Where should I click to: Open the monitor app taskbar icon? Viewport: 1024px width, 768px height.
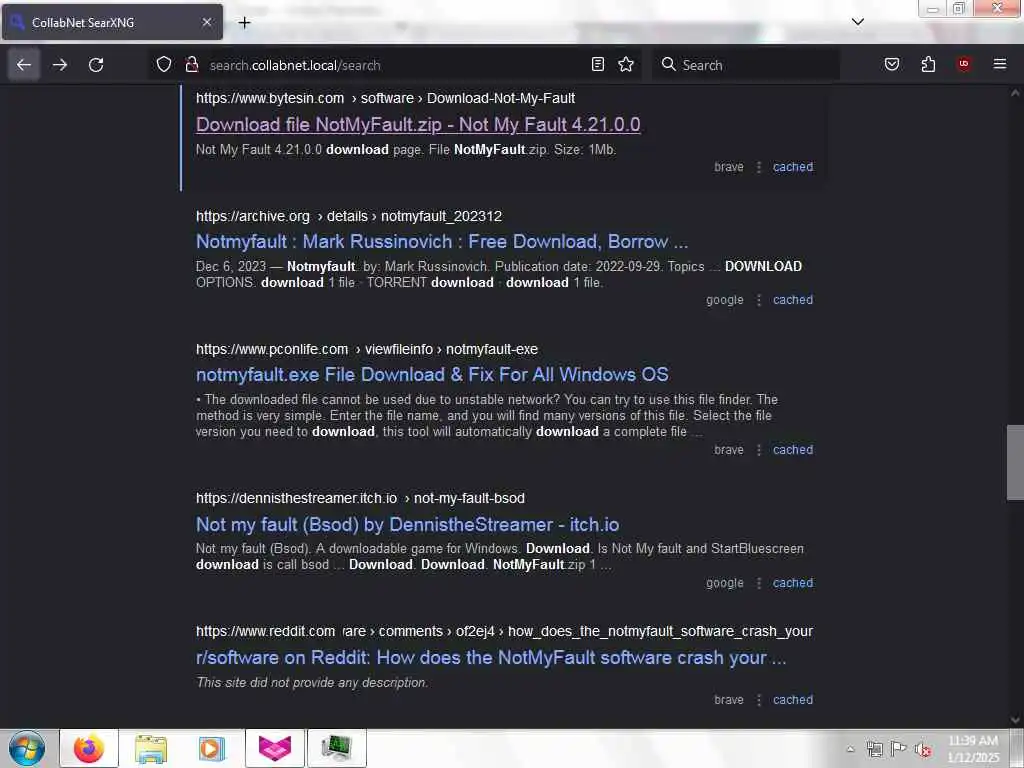[336, 748]
